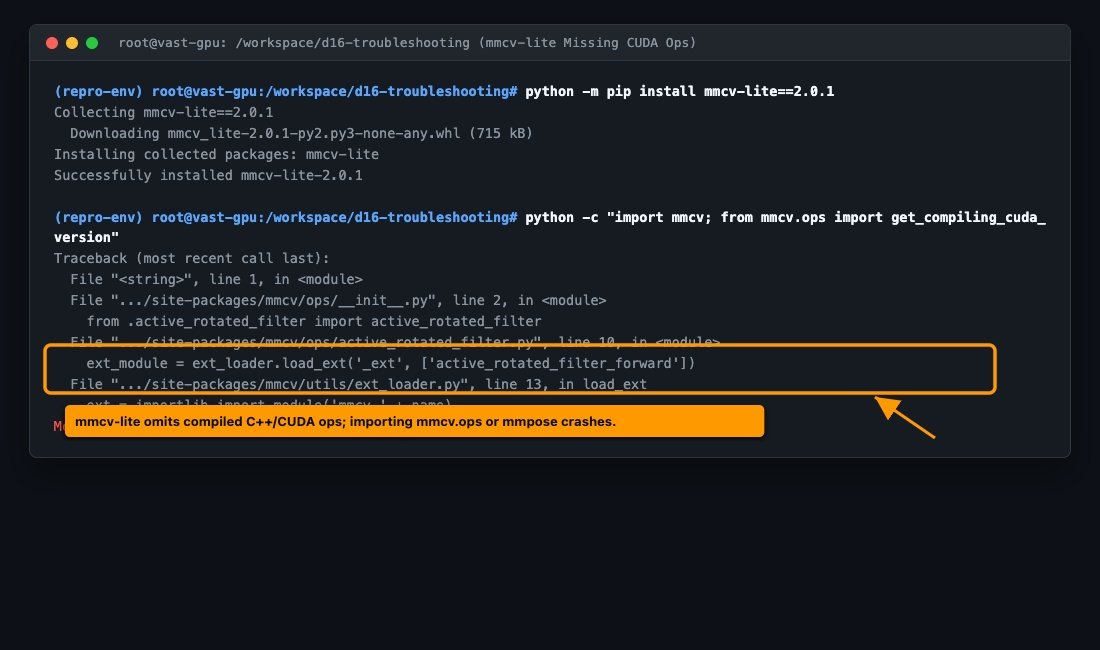This screenshot has width=1100, height=650.
Task: Click the 'File "<string>", line 1' line
Action: pyautogui.click(x=216, y=279)
